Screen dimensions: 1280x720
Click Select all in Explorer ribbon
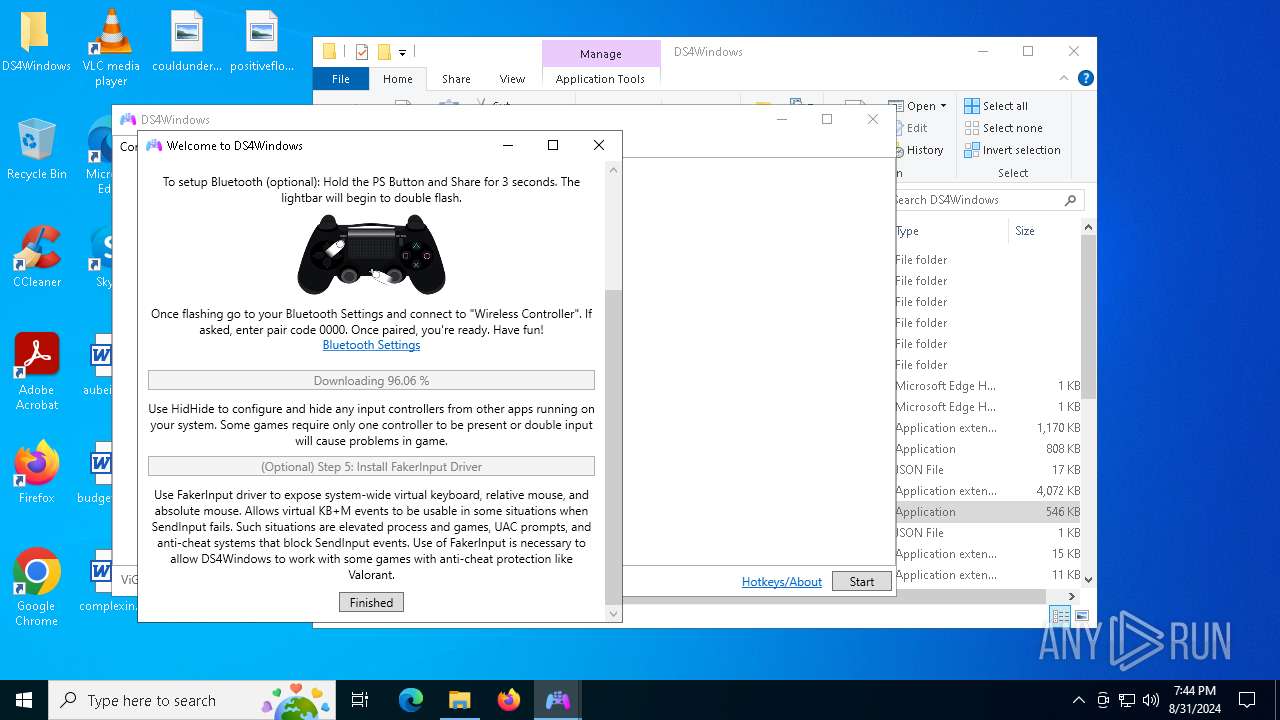(995, 106)
